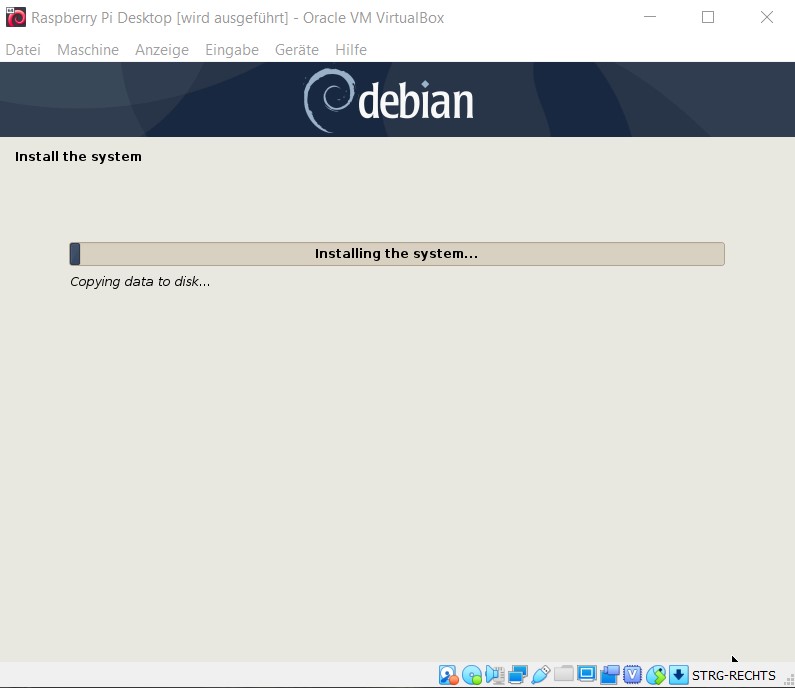The height and width of the screenshot is (688, 795).
Task: Open the Hilfe menu
Action: tap(351, 50)
